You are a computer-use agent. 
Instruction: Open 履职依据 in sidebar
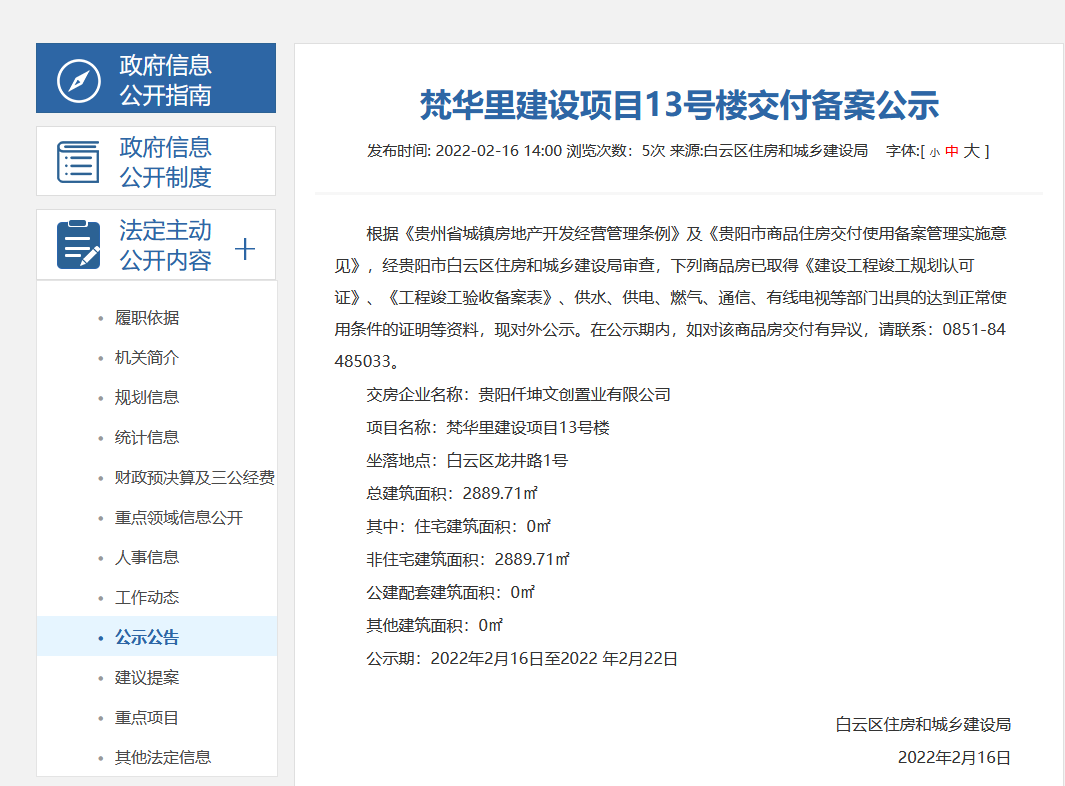click(x=147, y=318)
